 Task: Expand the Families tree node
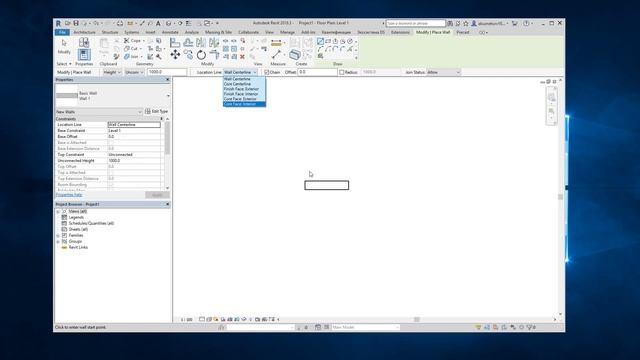pos(58,236)
